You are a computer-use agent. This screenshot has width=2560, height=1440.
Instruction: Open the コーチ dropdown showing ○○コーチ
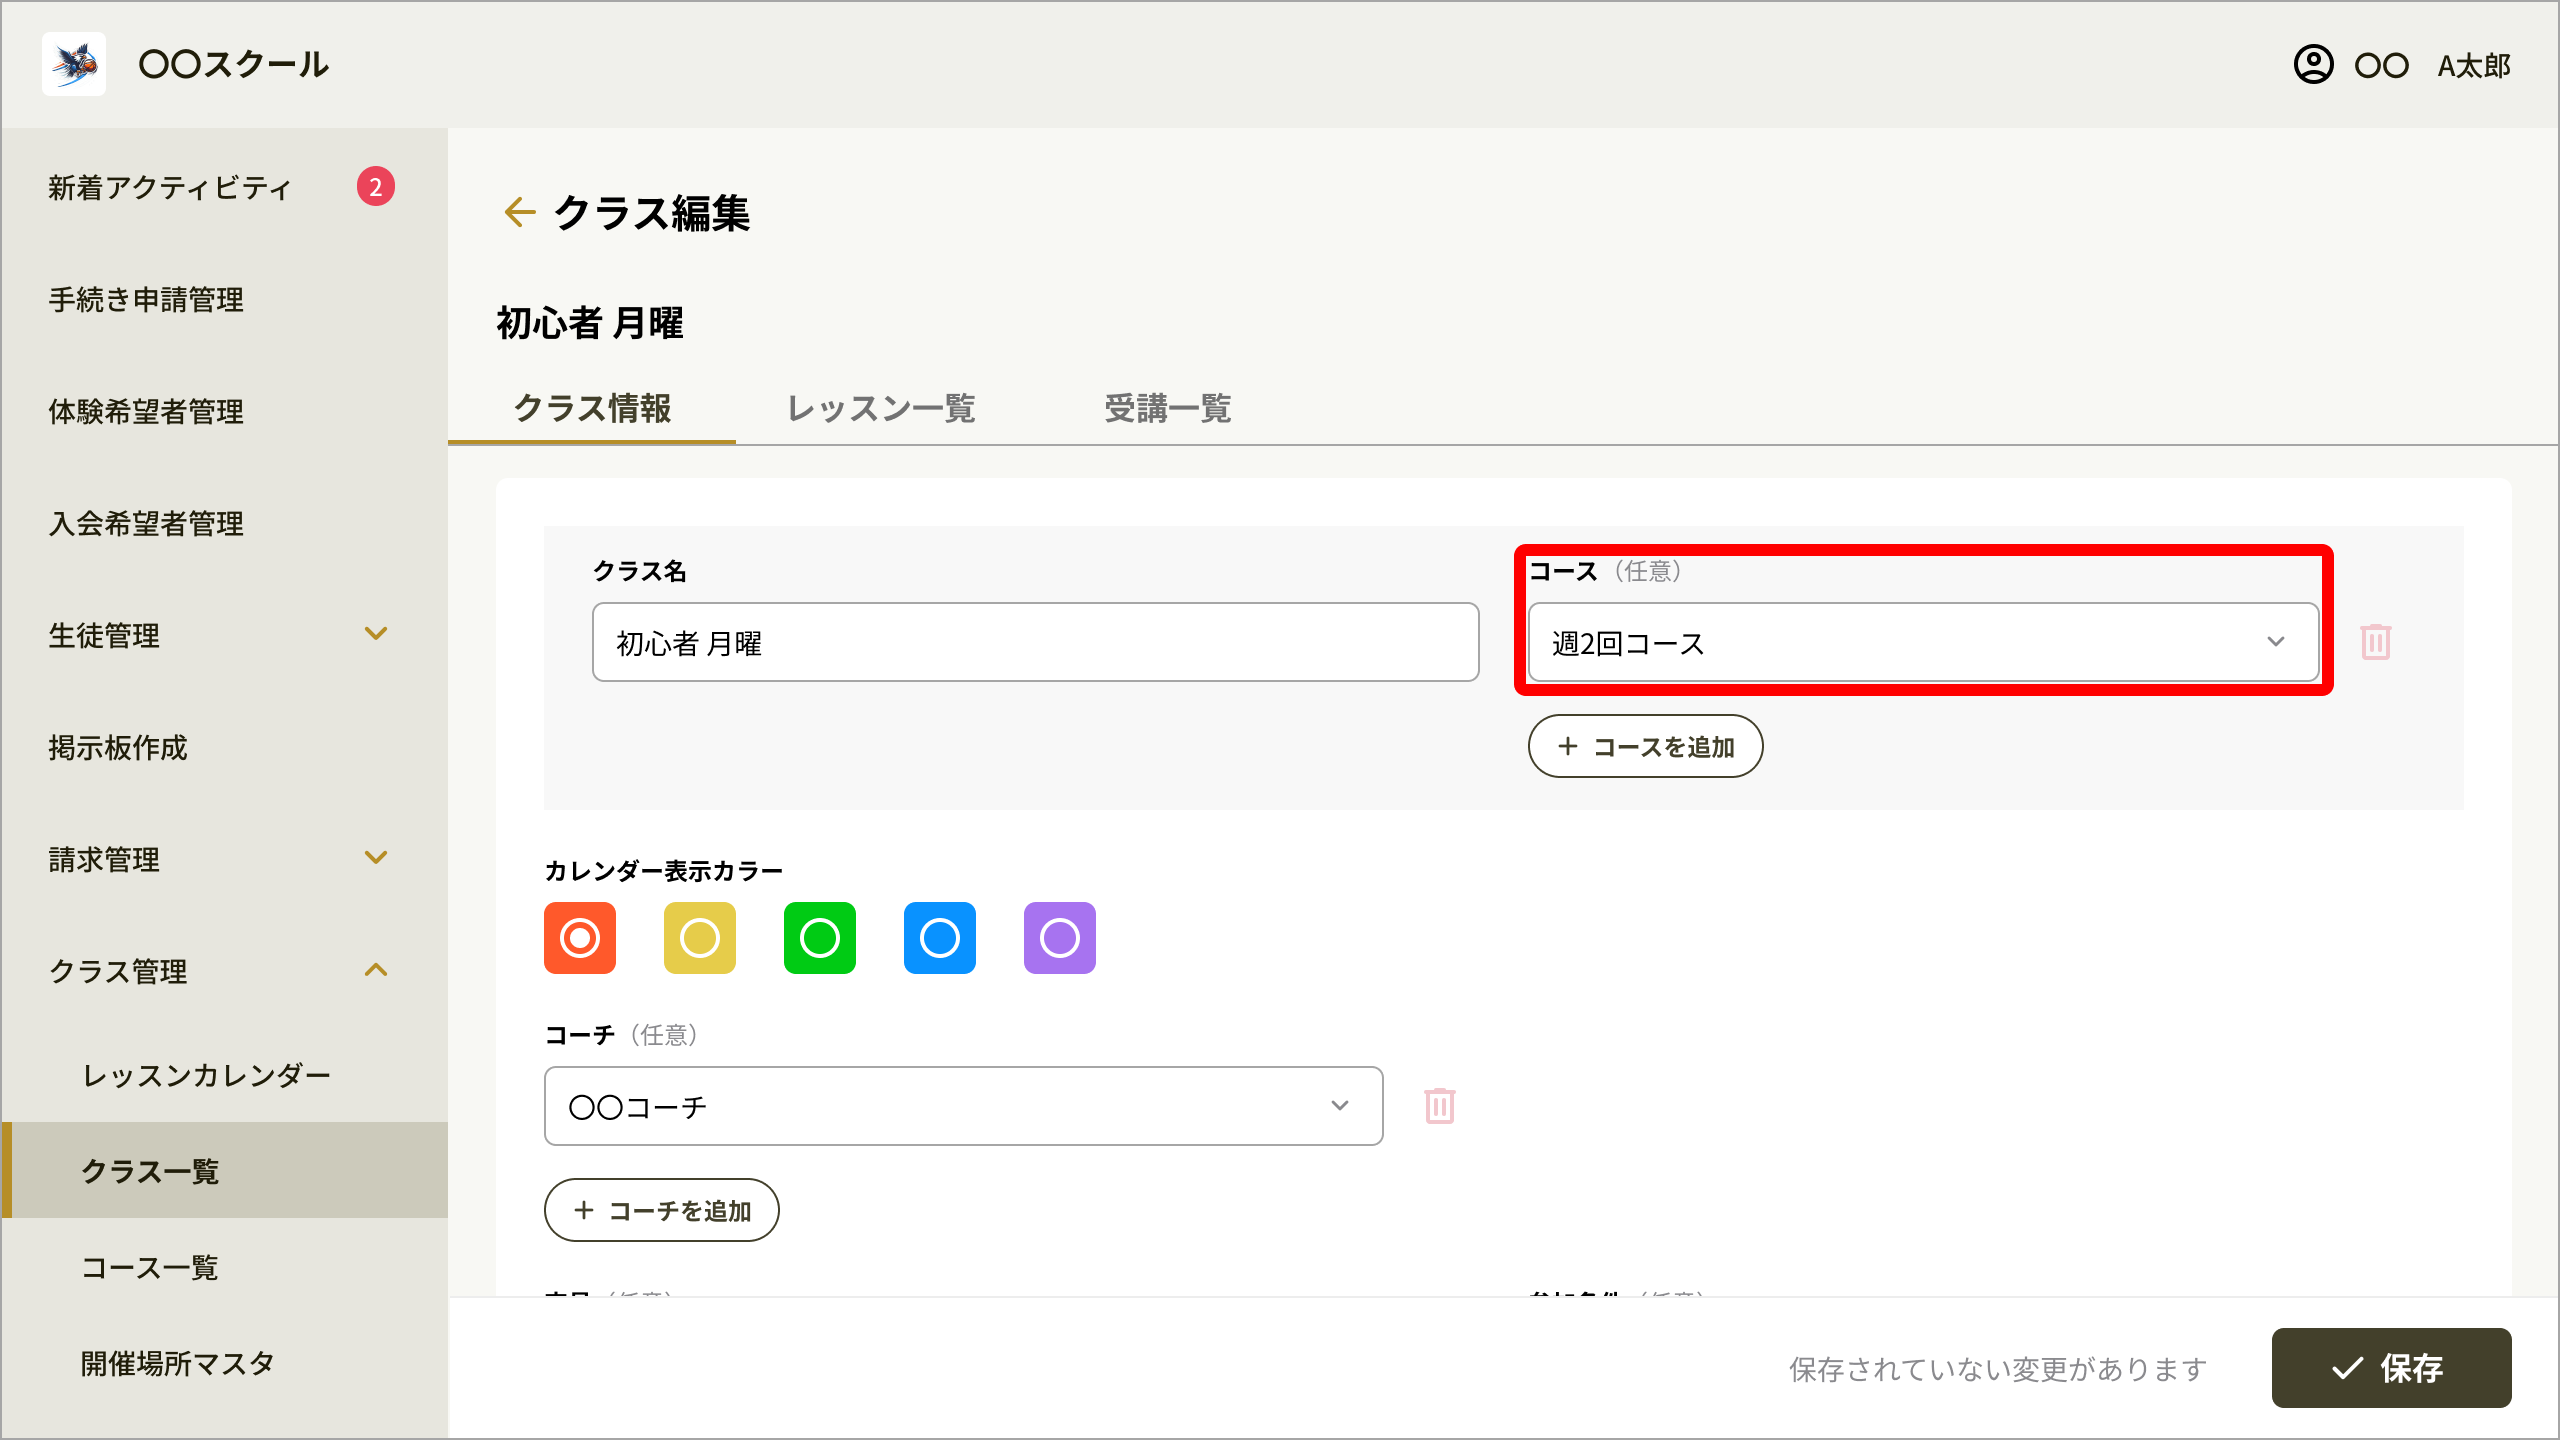tap(964, 1106)
